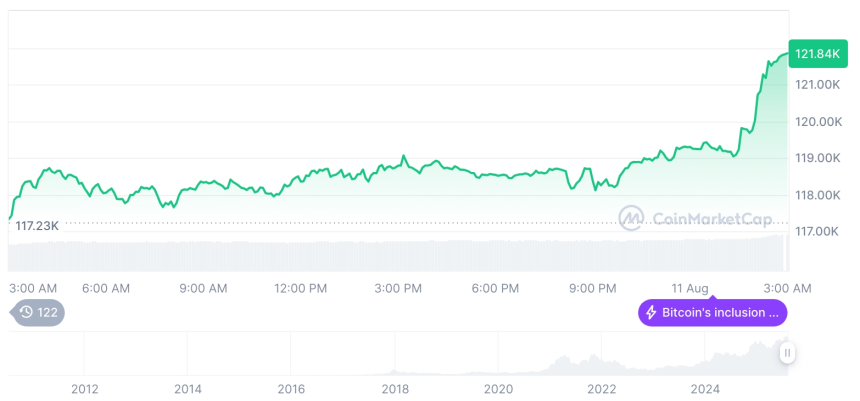Select 2024 on the history timeline
This screenshot has height=401, width=860.
point(705,388)
